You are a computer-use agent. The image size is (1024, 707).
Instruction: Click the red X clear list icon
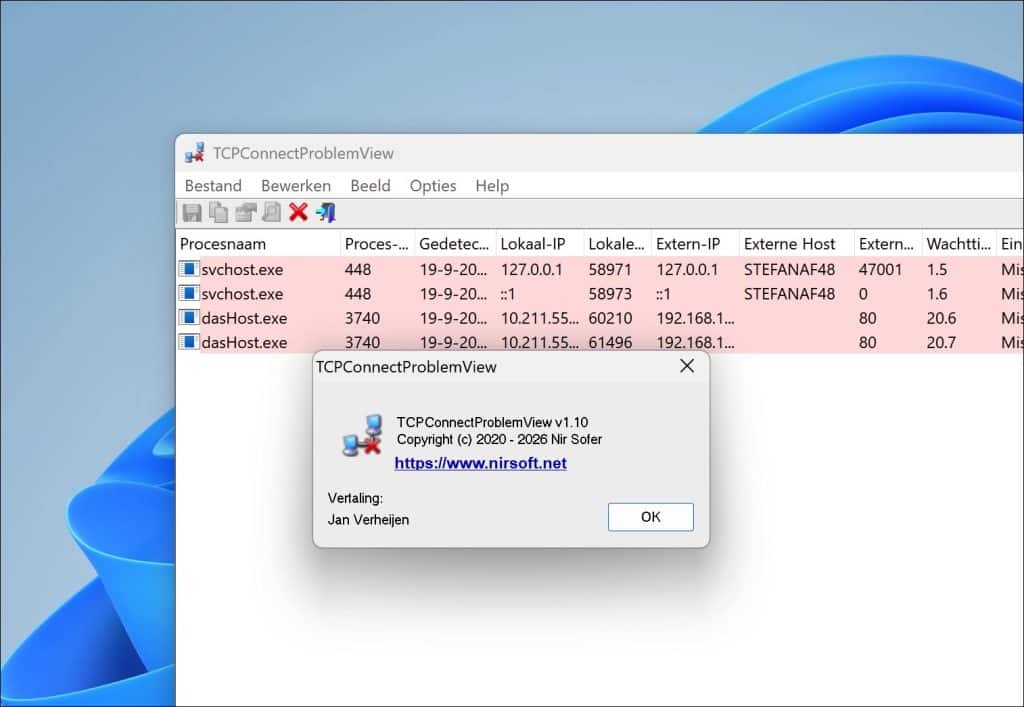(298, 212)
